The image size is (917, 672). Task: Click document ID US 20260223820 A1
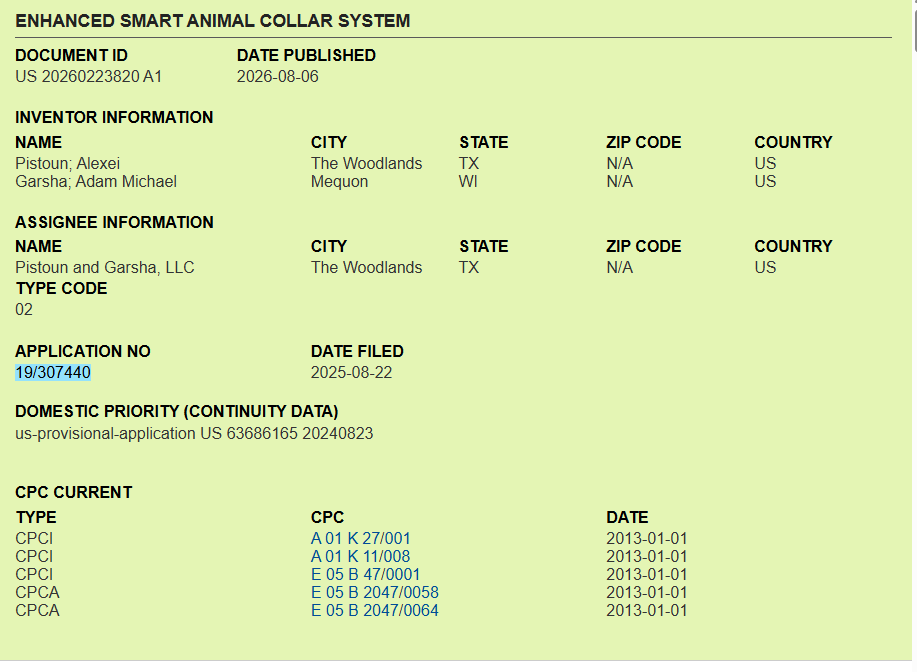pyautogui.click(x=88, y=77)
